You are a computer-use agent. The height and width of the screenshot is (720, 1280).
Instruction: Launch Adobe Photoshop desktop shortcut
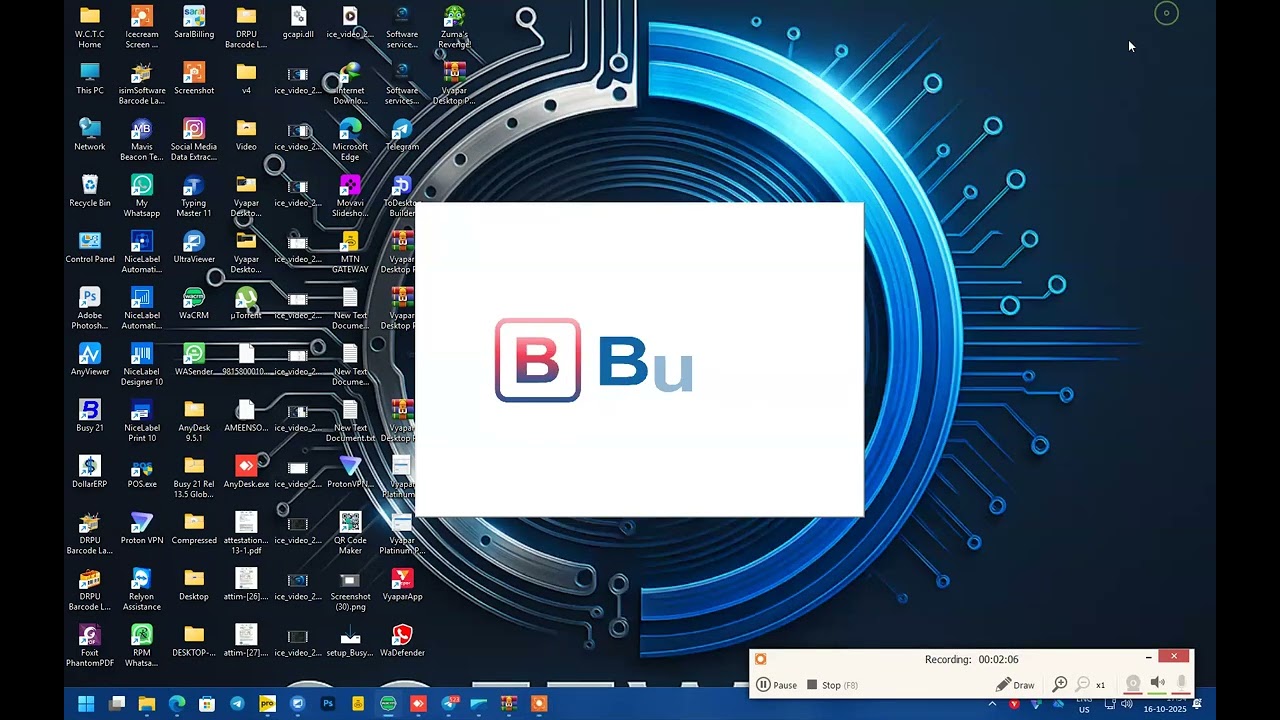click(90, 308)
